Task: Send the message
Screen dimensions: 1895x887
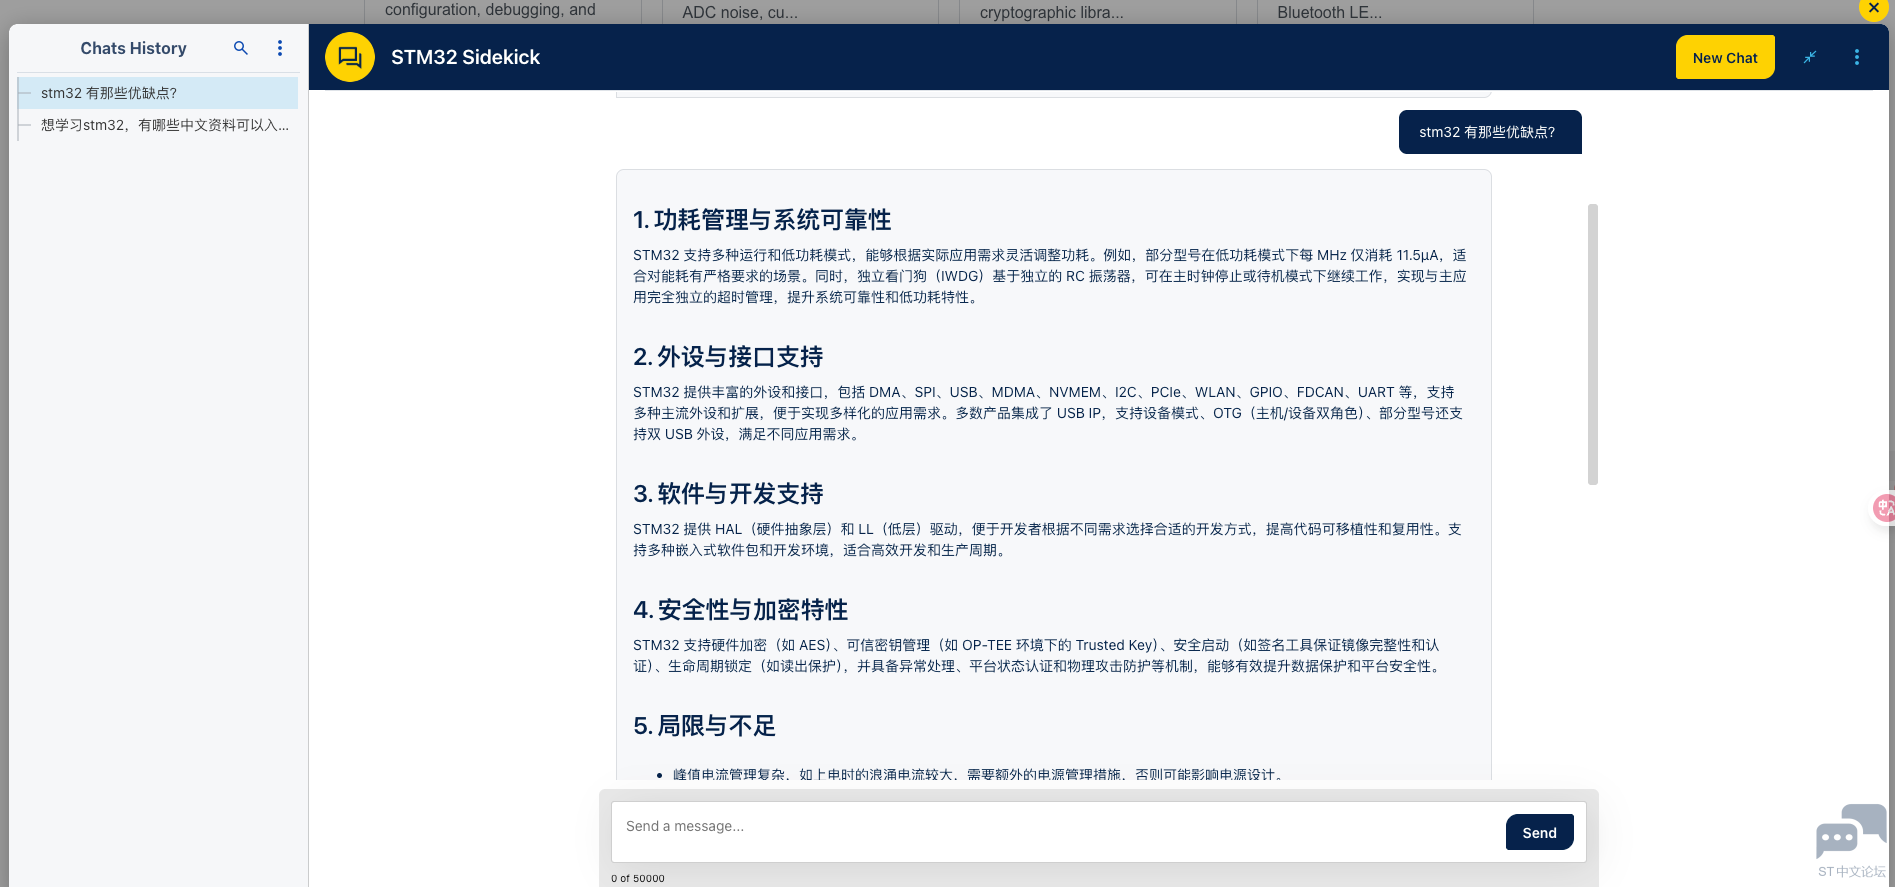Action: 1539,832
